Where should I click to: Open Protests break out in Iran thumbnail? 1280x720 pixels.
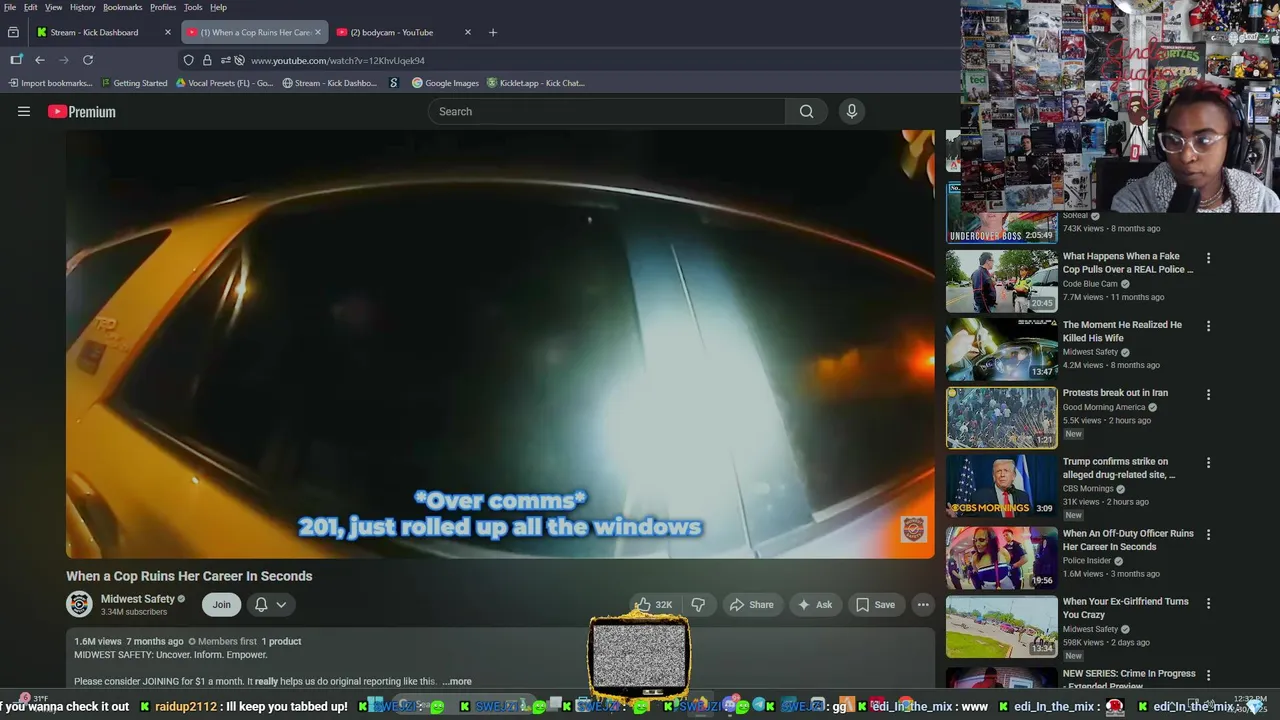[x=1001, y=417]
